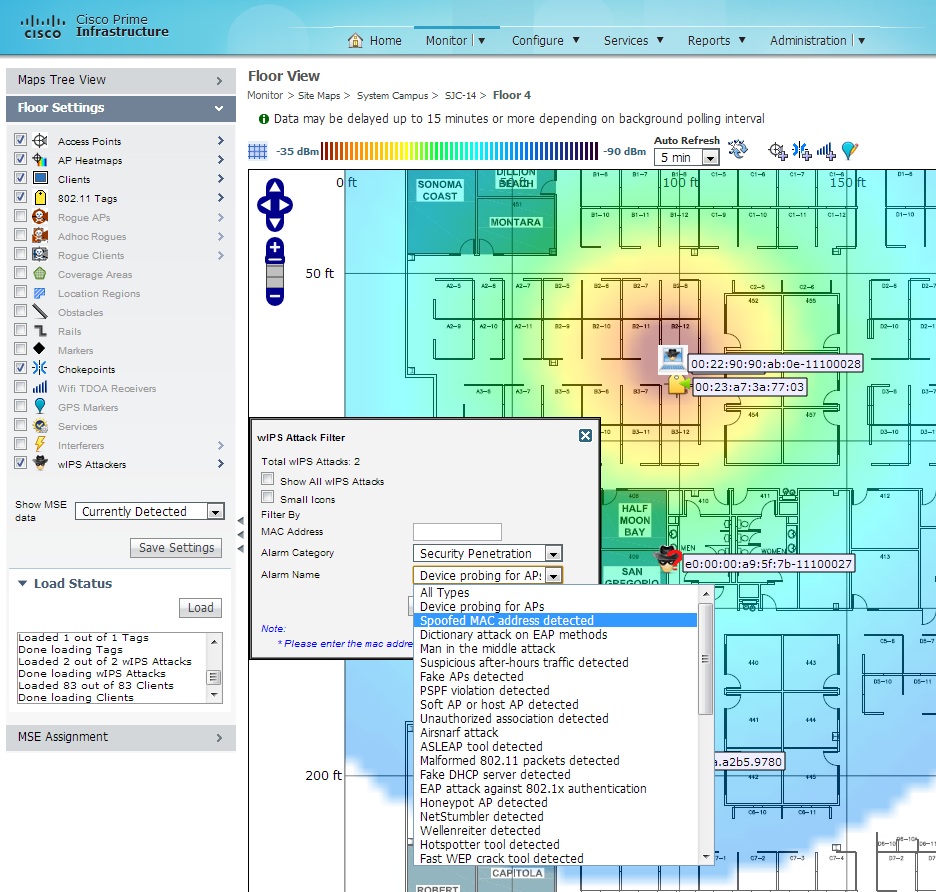Click the zoom in plus button
The image size is (936, 892).
pyautogui.click(x=275, y=247)
